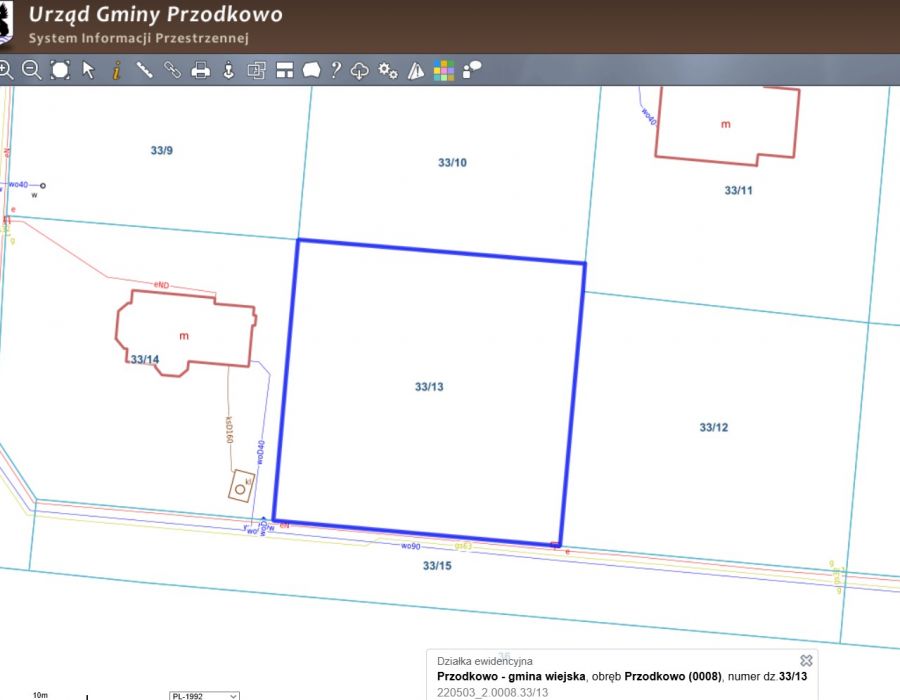
Task: Click the parcel label 33/12
Action: coord(713,428)
